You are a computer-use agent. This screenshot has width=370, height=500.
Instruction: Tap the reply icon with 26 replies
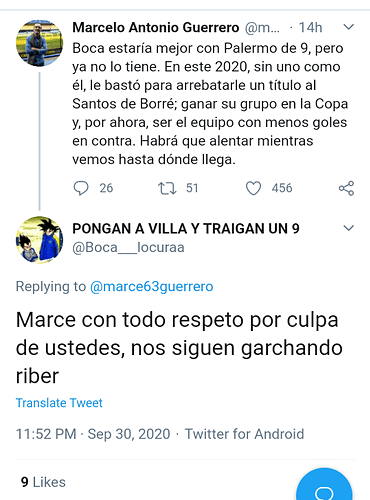pyautogui.click(x=81, y=188)
